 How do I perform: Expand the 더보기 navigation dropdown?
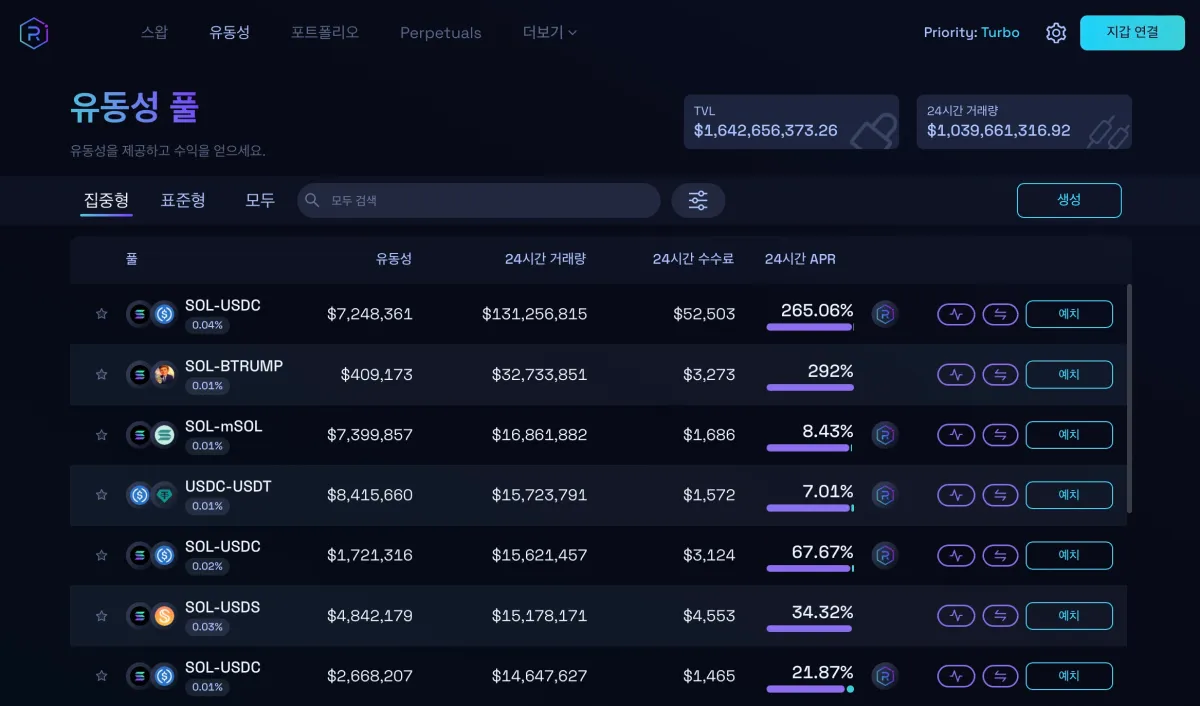[548, 32]
